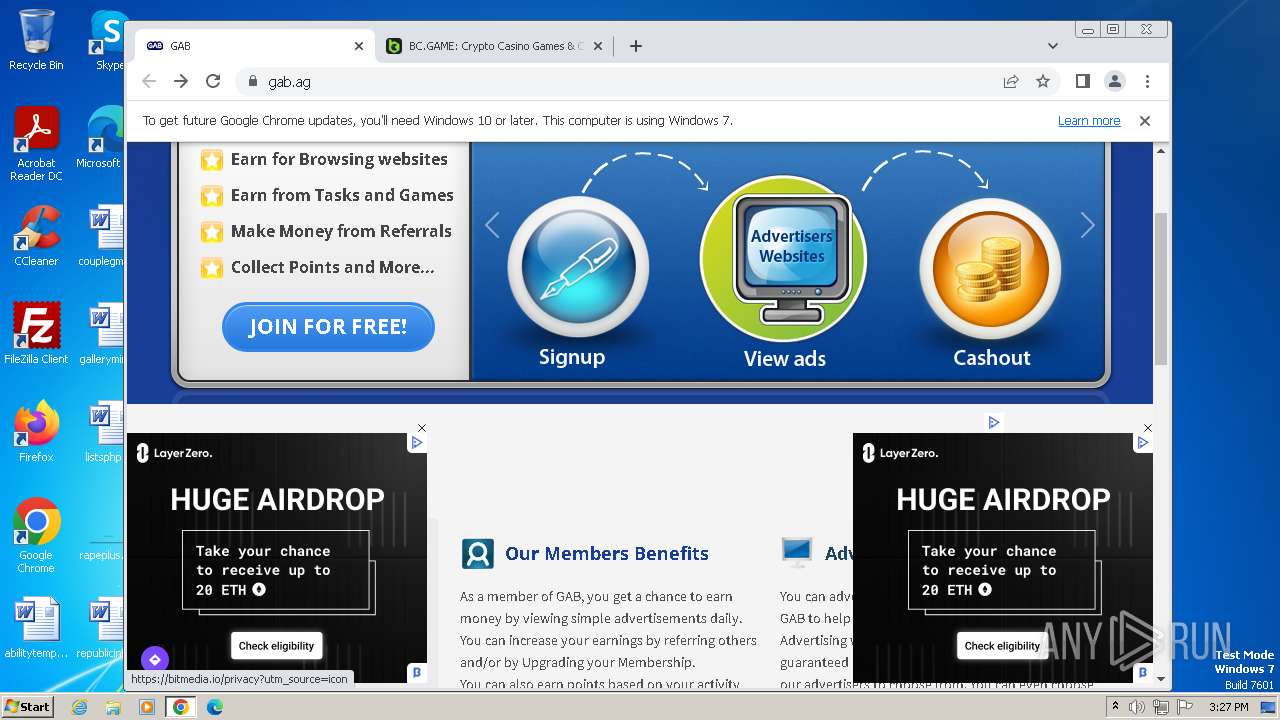Screen dimensions: 1280x720
Task: Open a new tab with the plus button
Action: (x=636, y=46)
